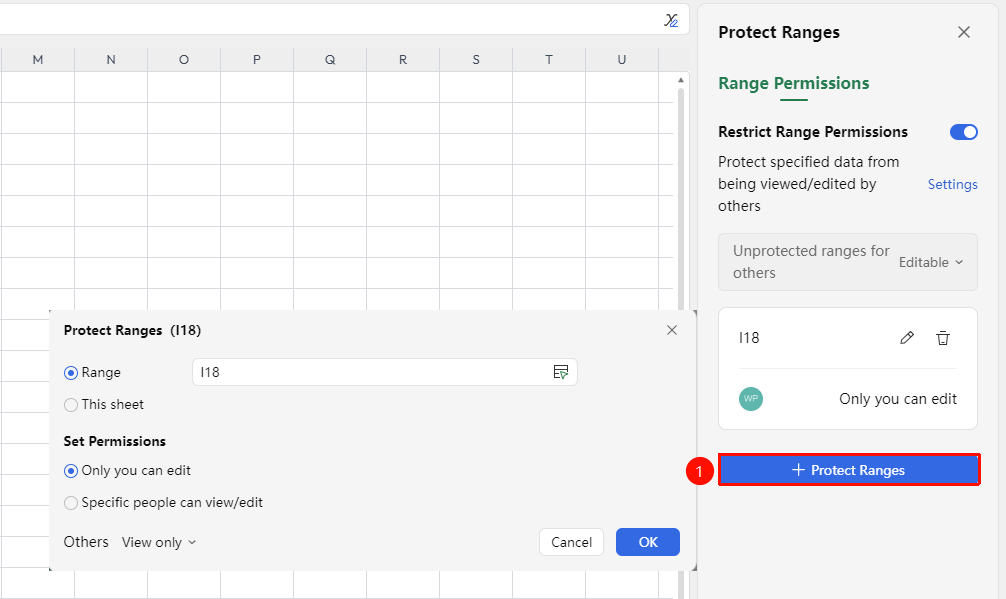Select column P header
The image size is (1006, 599).
(x=257, y=60)
